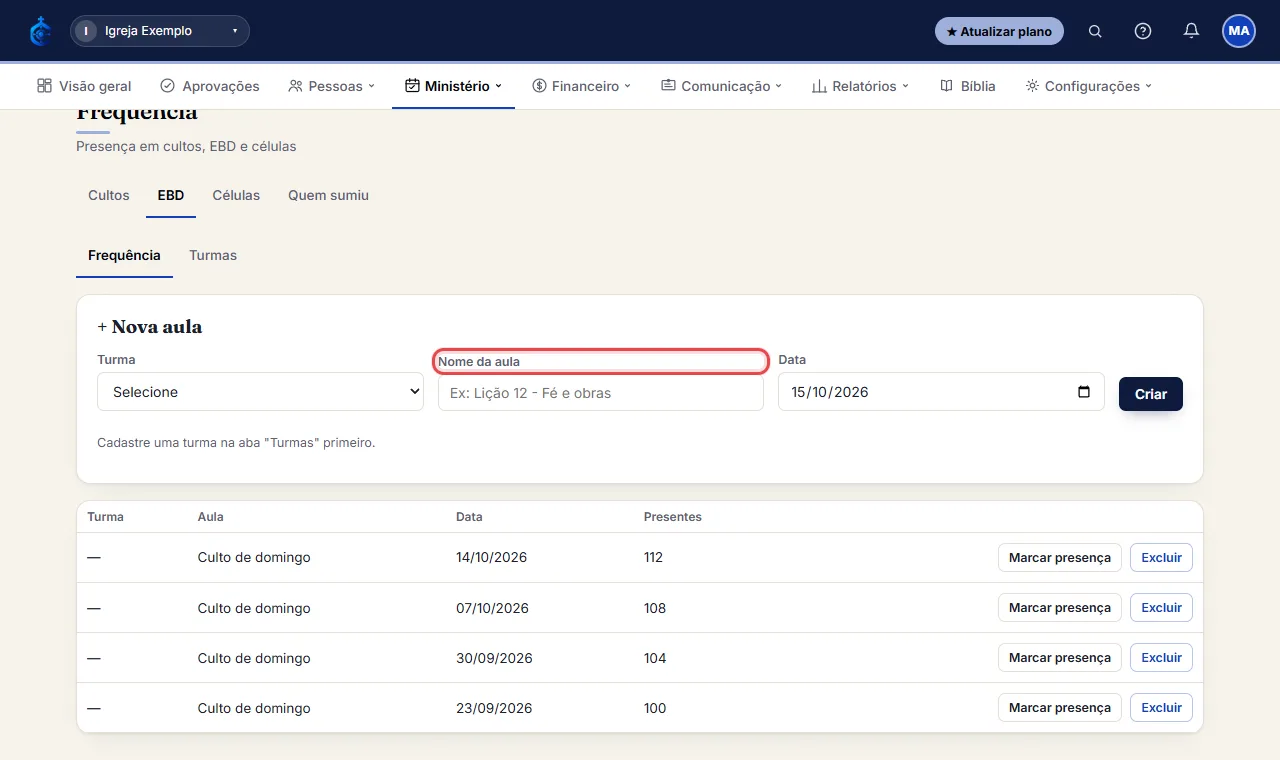Open the Turma Selecione dropdown
The height and width of the screenshot is (760, 1280).
tap(260, 392)
